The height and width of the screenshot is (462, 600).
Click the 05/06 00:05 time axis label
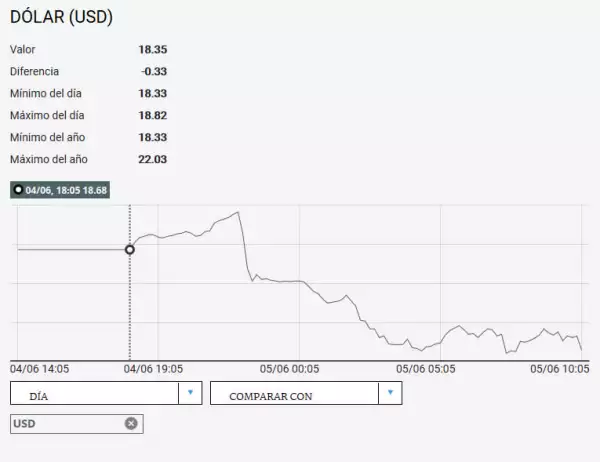point(289,369)
